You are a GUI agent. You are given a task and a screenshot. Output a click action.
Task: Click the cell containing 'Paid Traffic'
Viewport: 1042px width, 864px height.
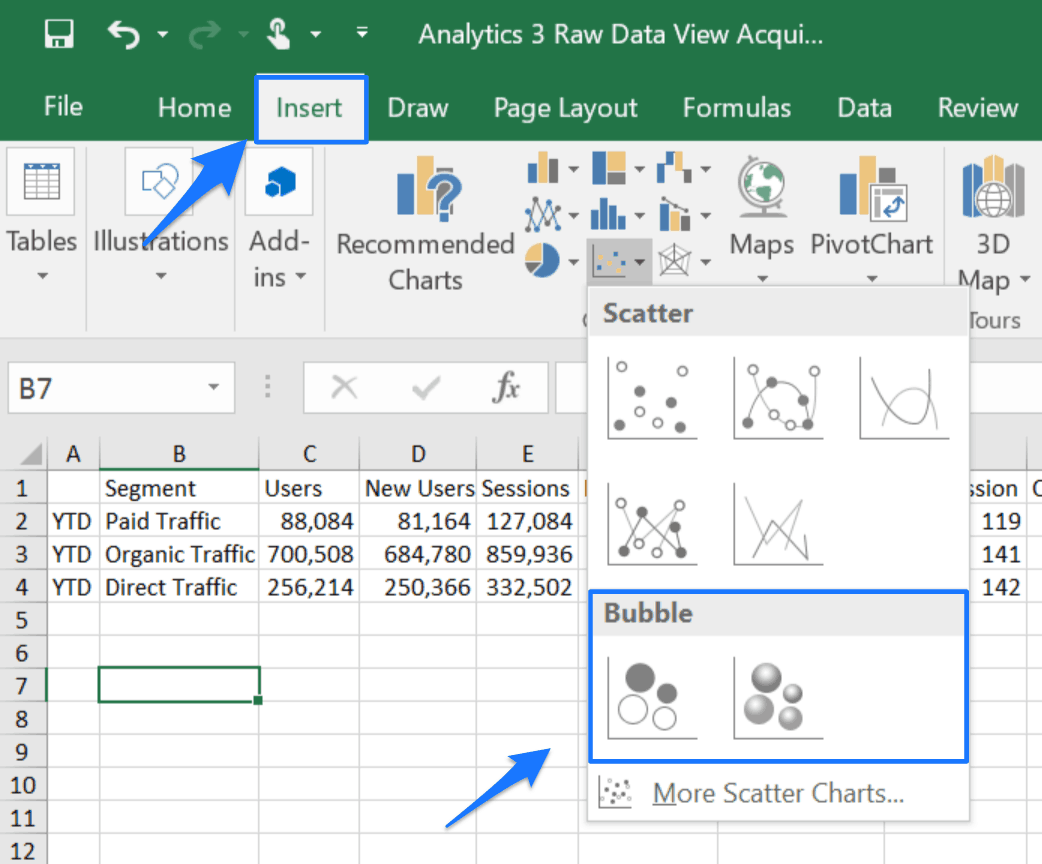tap(179, 521)
